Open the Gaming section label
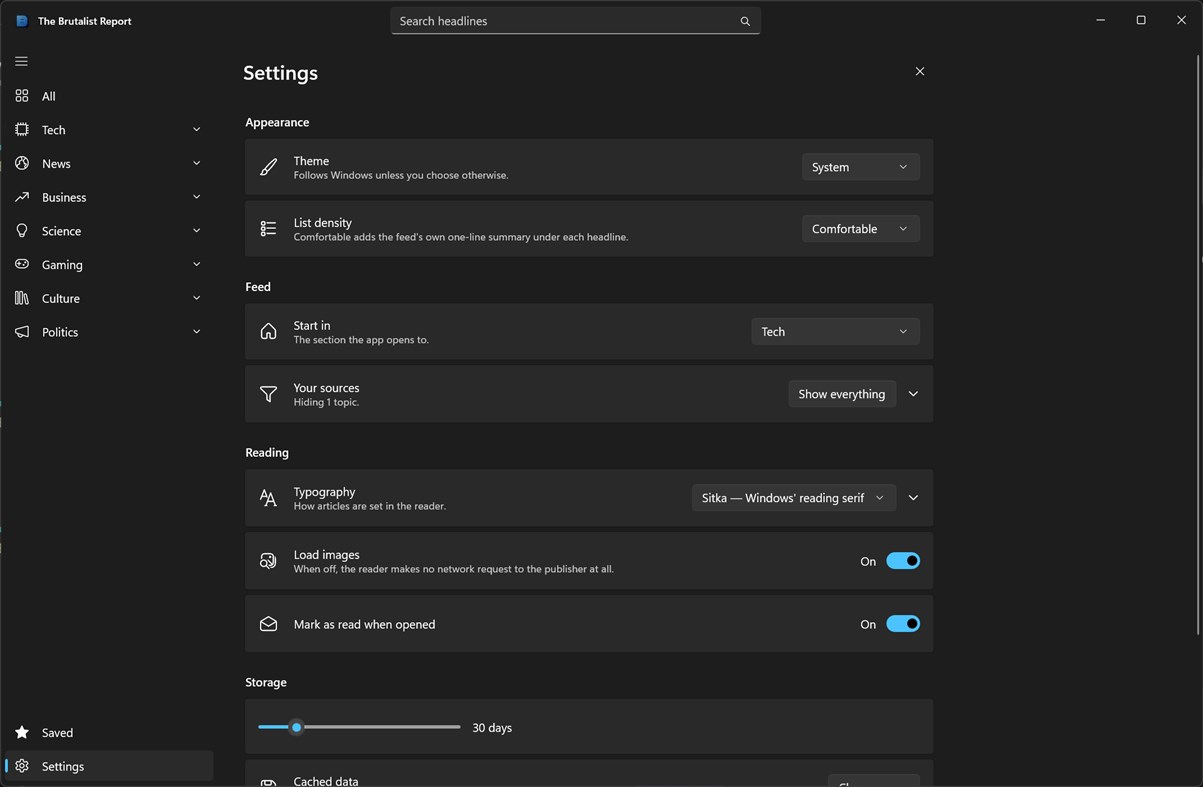This screenshot has height=787, width=1203. pyautogui.click(x=62, y=265)
